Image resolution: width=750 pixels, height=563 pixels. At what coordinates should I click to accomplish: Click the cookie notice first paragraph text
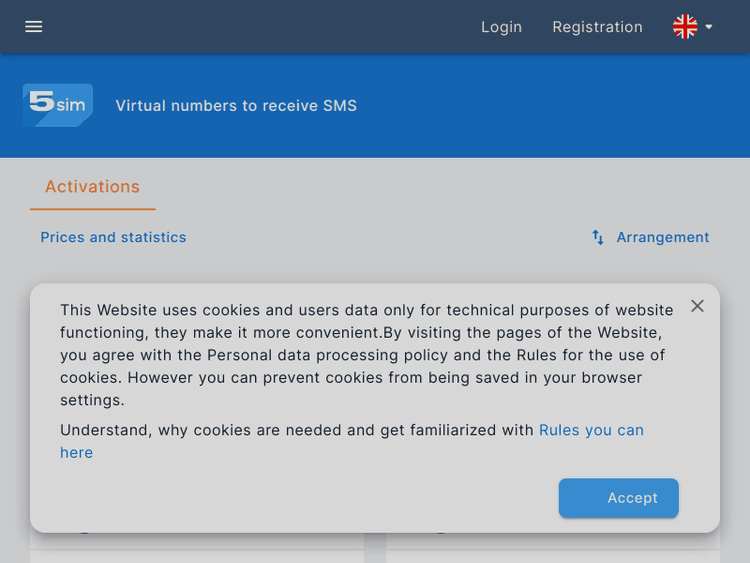point(360,355)
